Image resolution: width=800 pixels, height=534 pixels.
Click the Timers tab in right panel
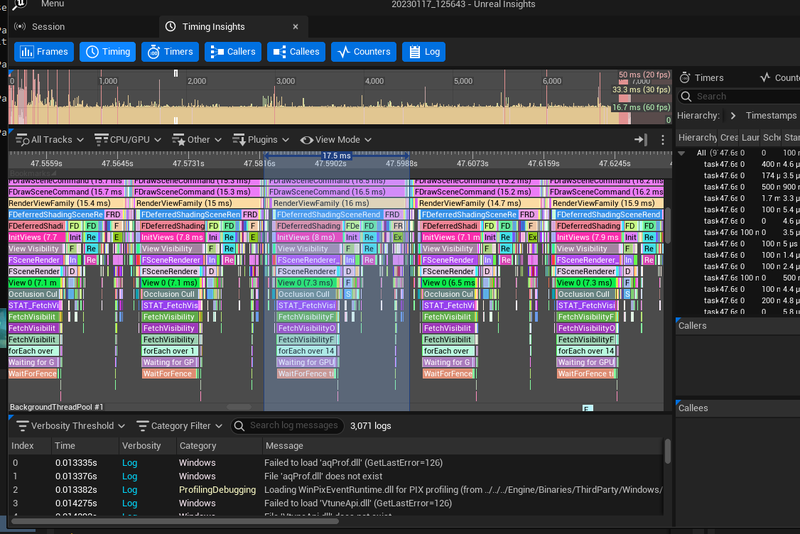(702, 78)
